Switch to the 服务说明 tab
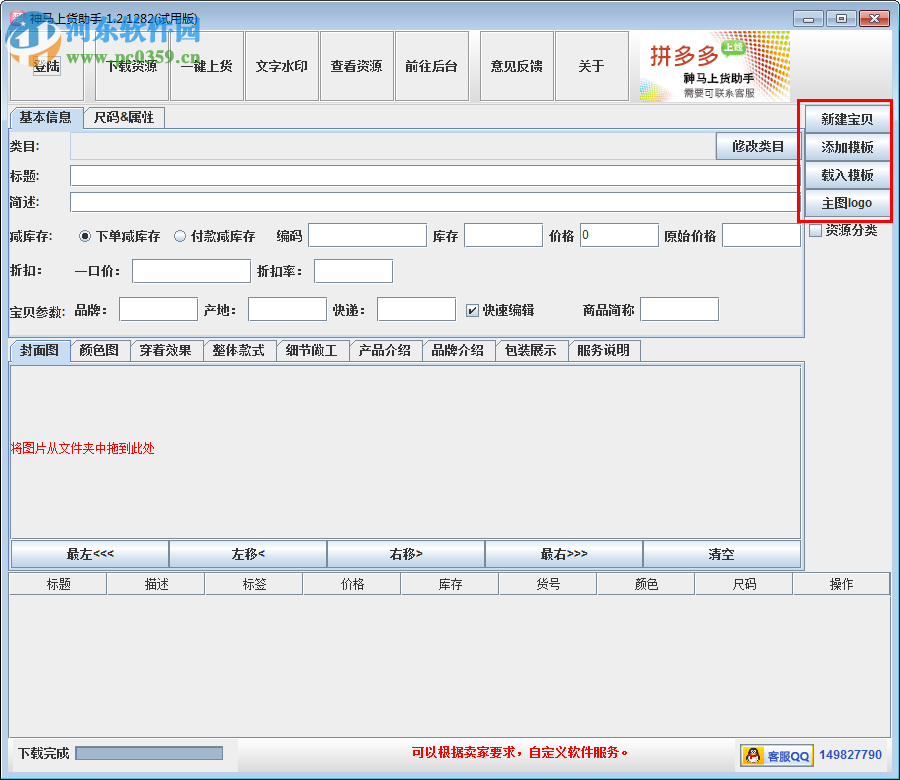Screen dimensions: 900x780 604,350
